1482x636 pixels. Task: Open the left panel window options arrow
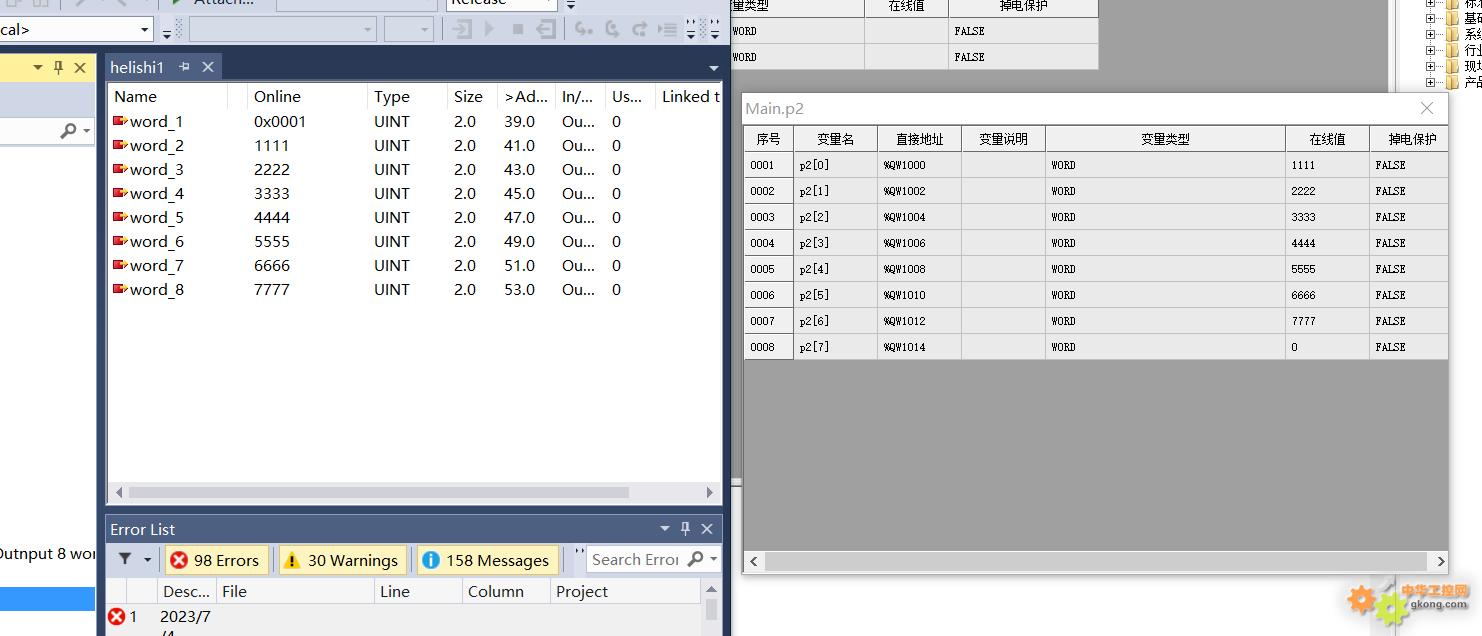click(x=38, y=67)
